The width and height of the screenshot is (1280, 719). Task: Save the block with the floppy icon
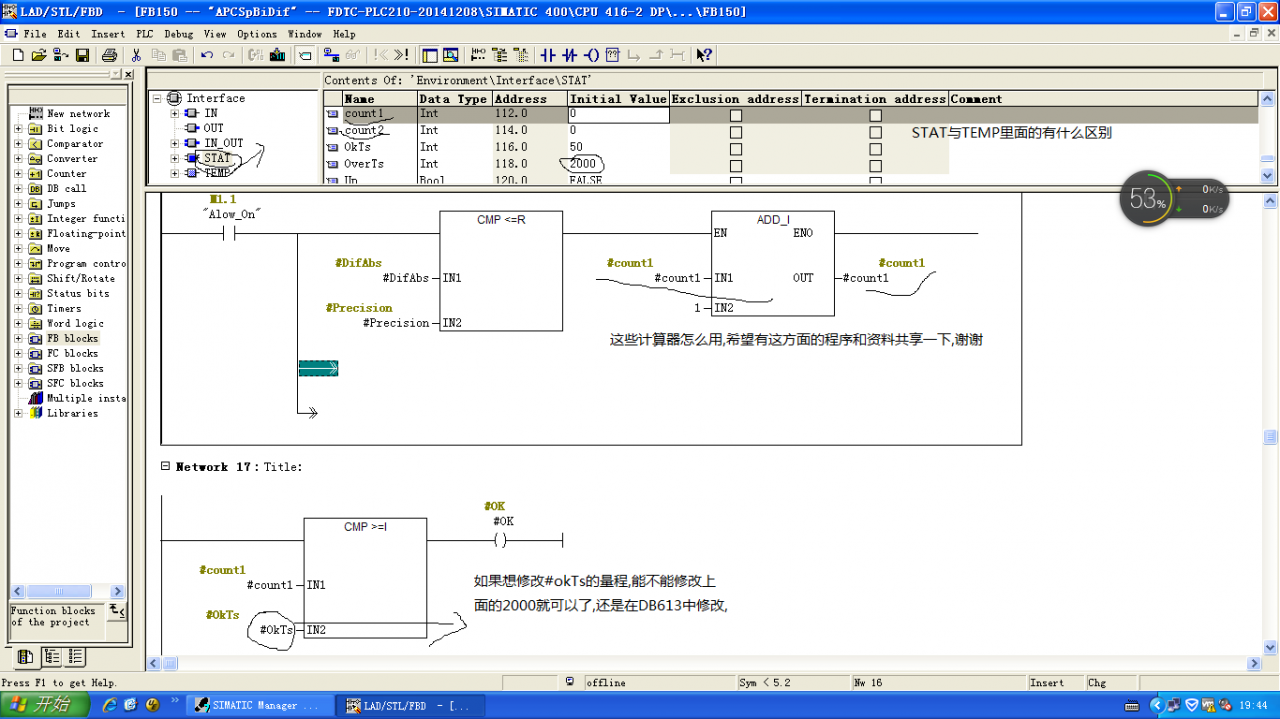coord(83,55)
